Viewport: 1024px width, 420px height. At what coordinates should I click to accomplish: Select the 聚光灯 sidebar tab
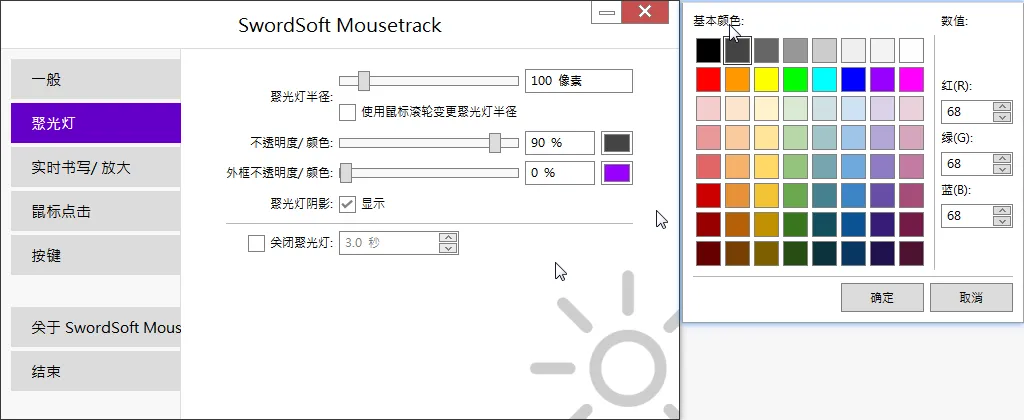click(x=95, y=123)
